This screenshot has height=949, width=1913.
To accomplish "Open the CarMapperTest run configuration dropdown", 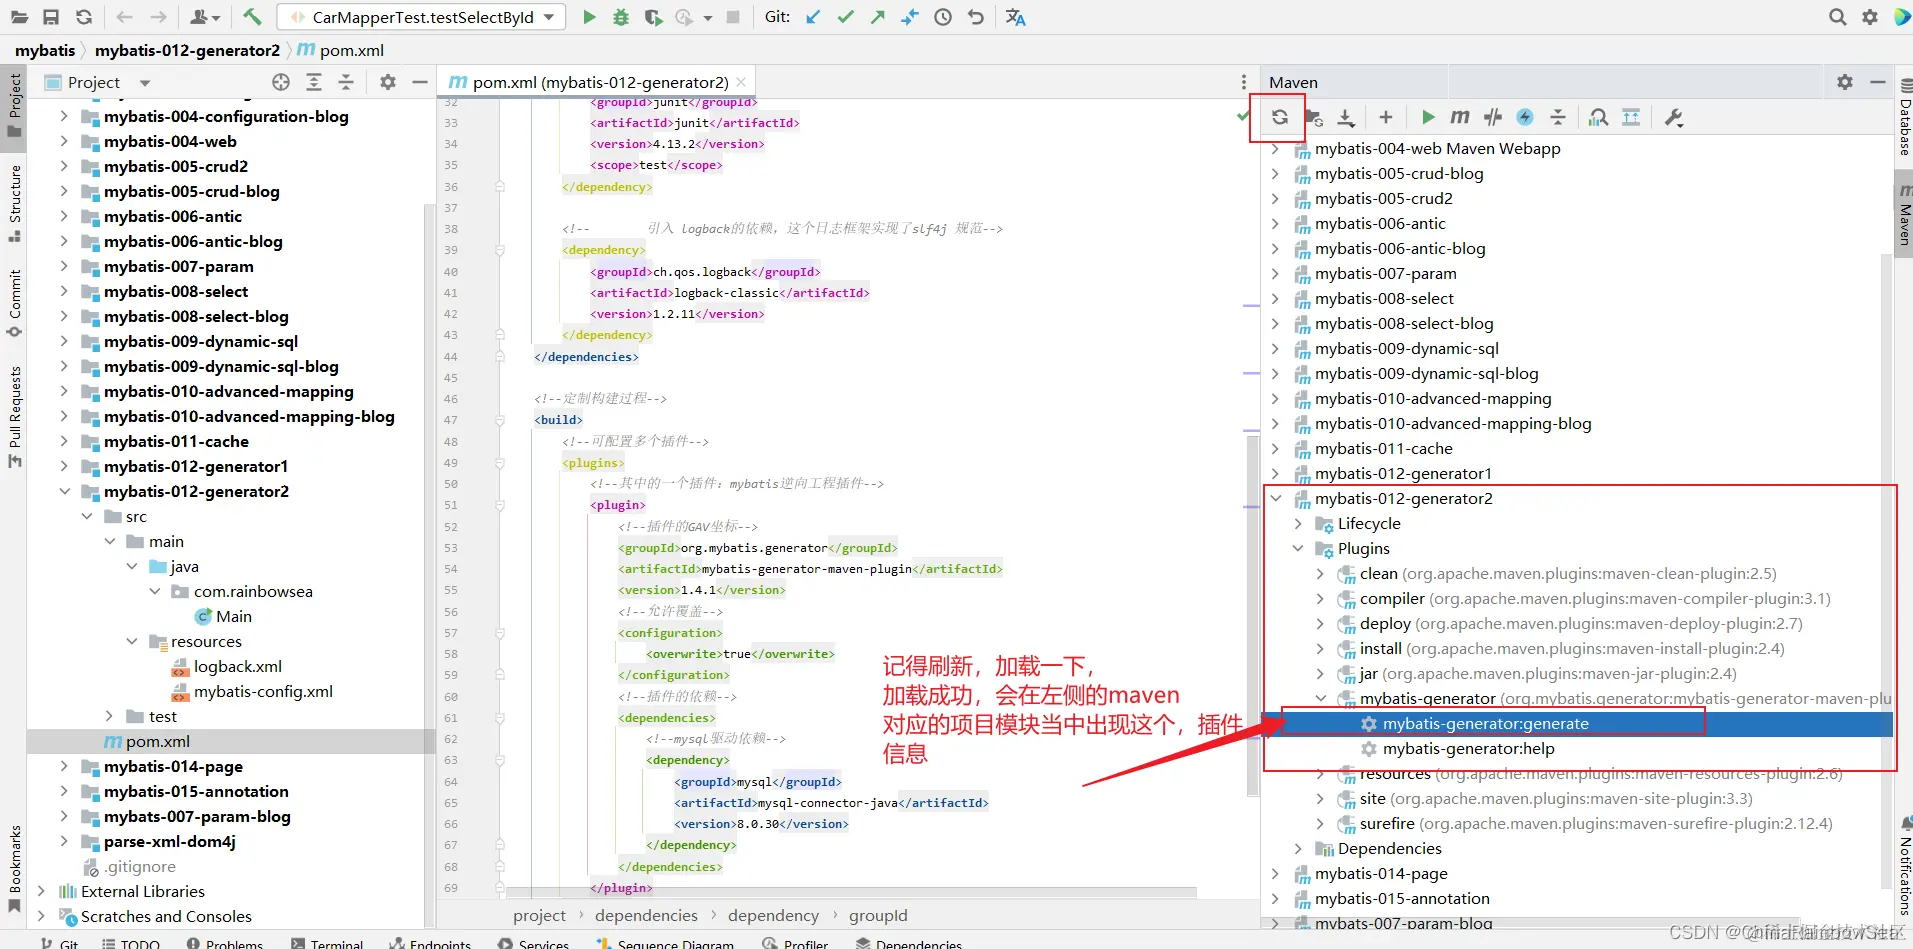I will [x=422, y=17].
